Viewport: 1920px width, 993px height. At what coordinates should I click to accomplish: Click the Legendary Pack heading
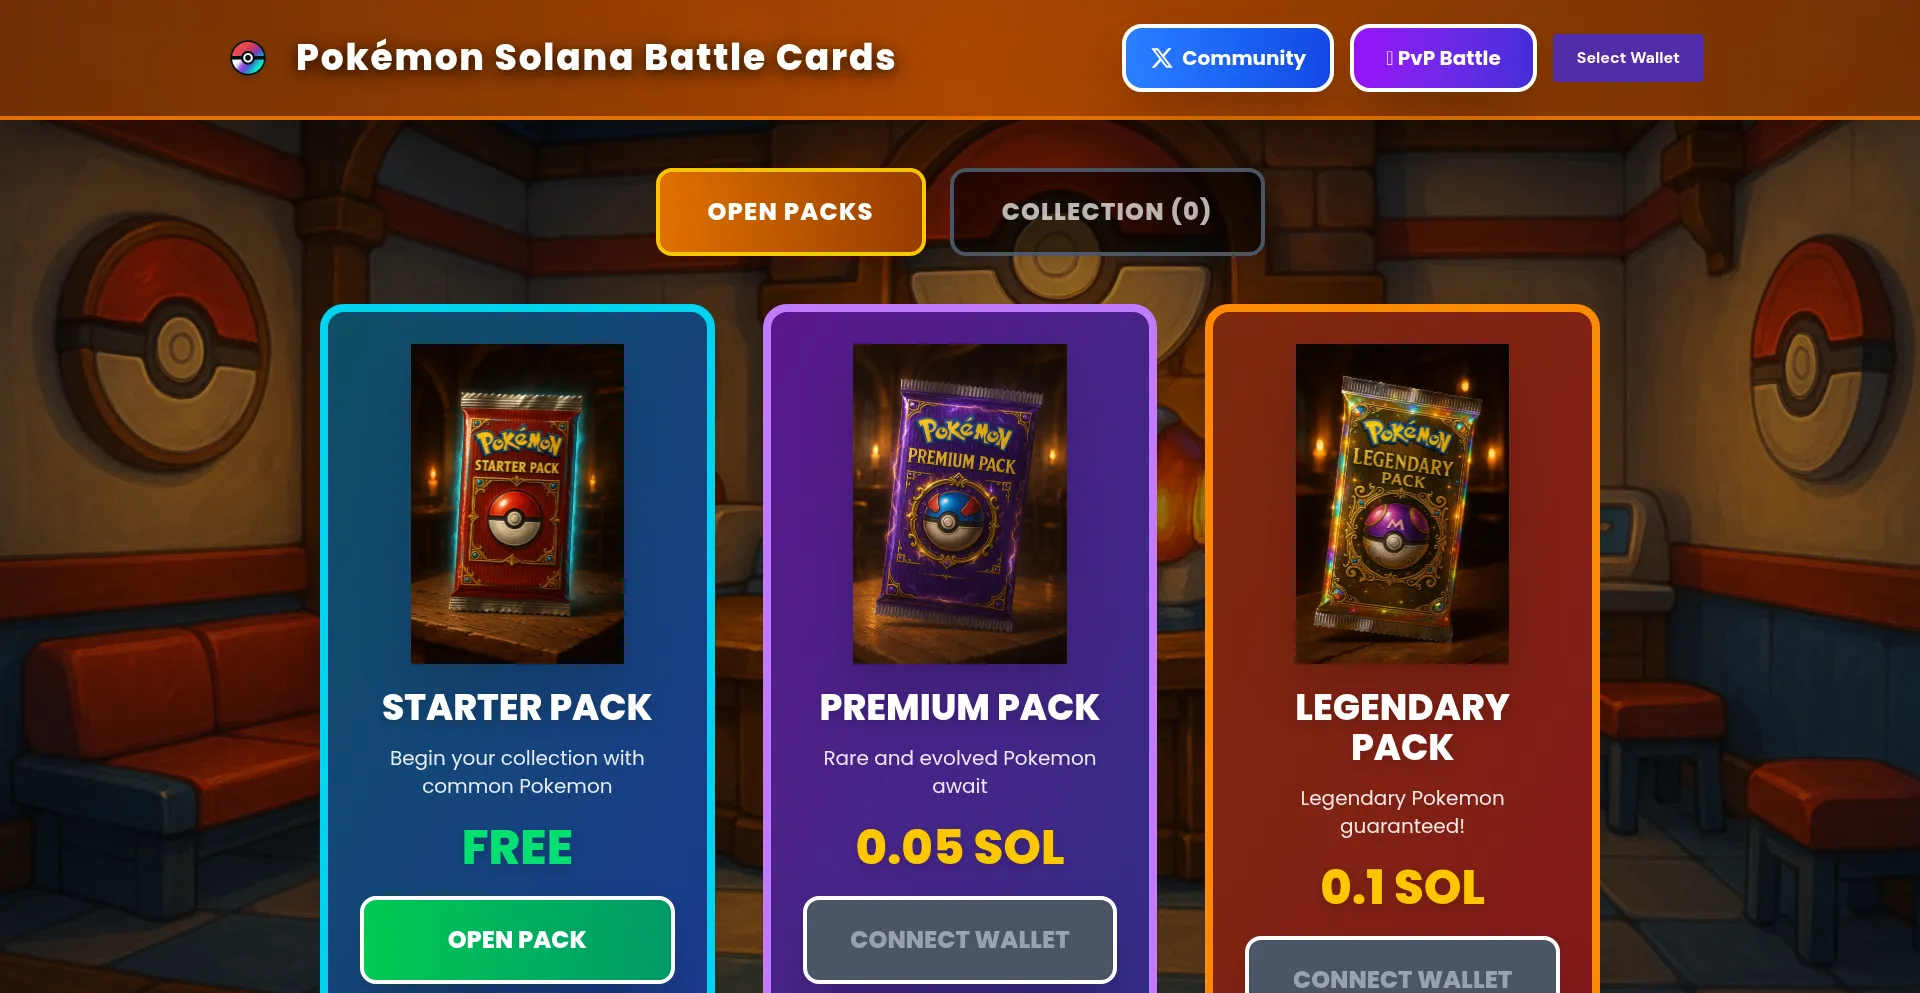pos(1402,728)
